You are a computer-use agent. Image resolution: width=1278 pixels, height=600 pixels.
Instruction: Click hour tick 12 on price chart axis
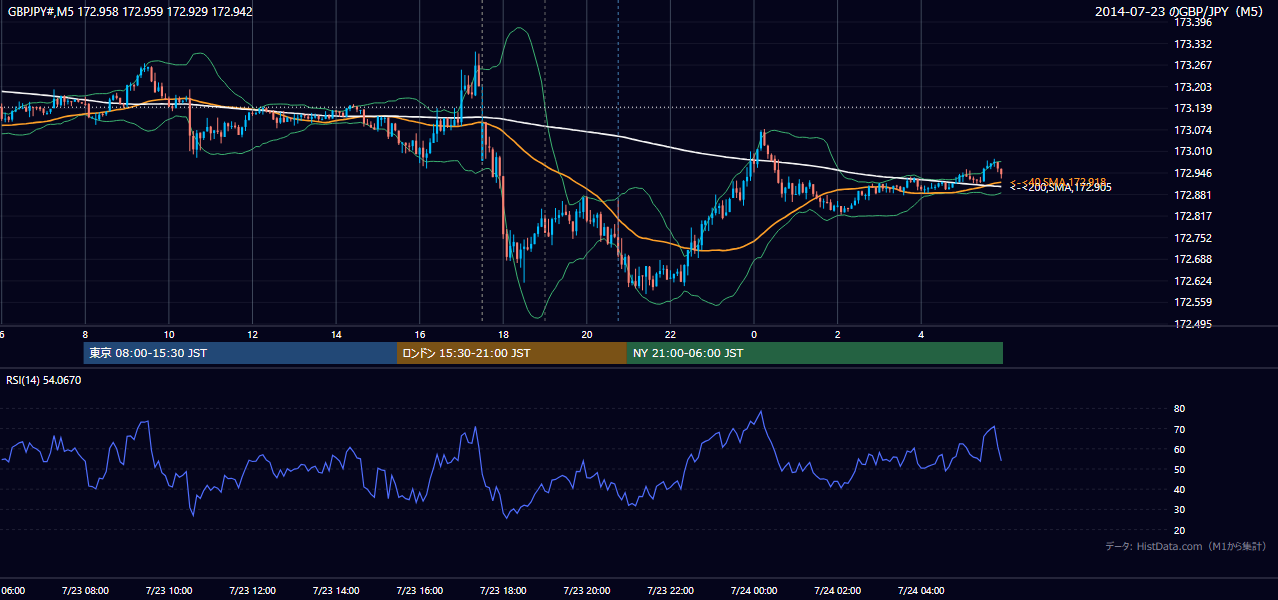coord(252,334)
